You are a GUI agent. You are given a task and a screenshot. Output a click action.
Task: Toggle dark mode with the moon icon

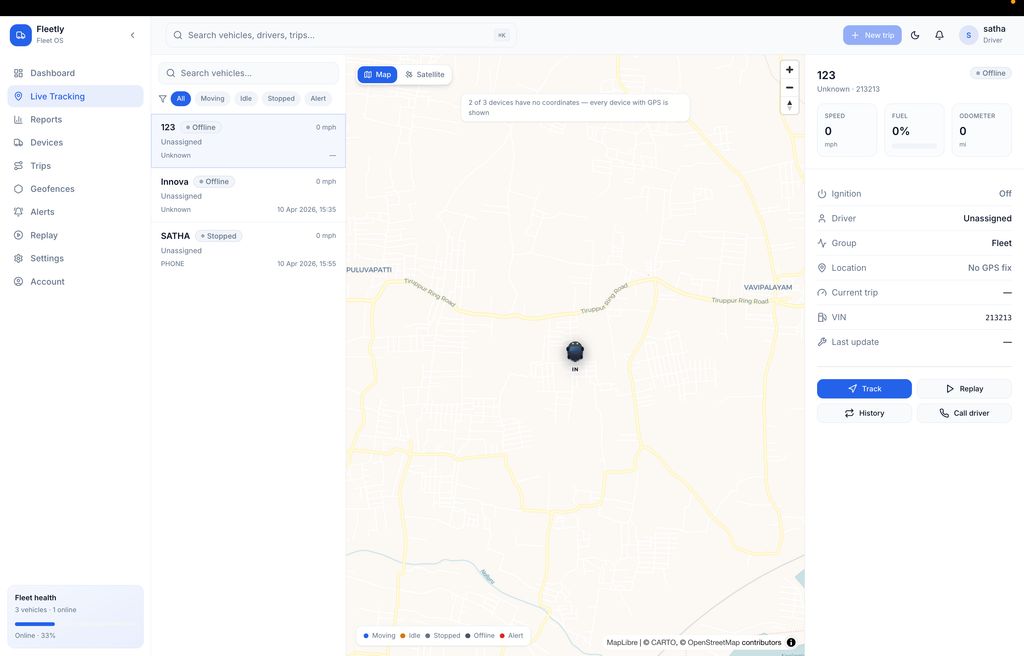tap(913, 34)
